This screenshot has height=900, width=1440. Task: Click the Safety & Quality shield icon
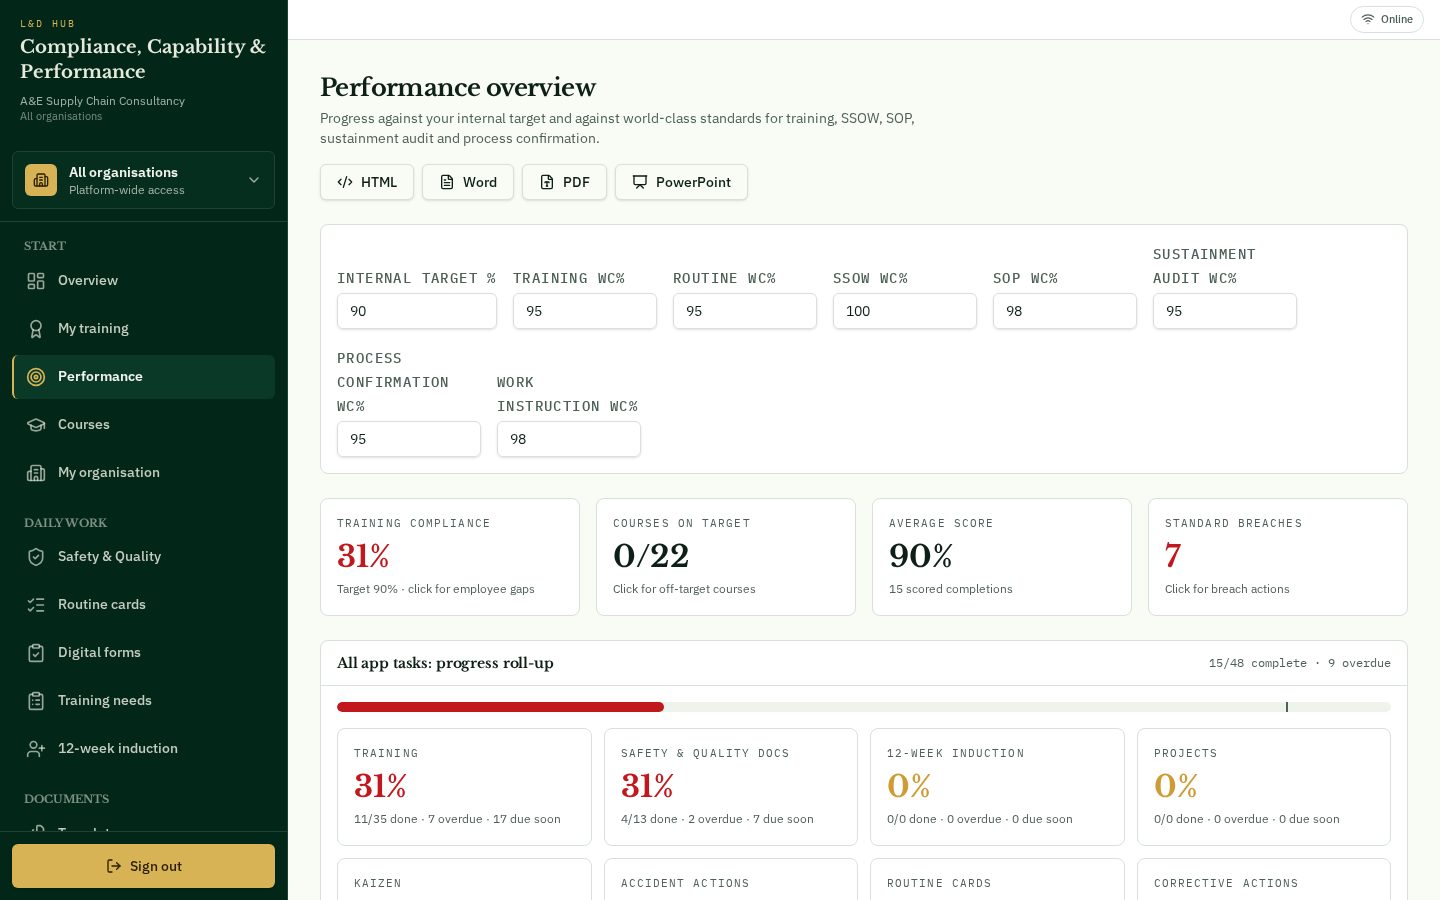tap(36, 557)
